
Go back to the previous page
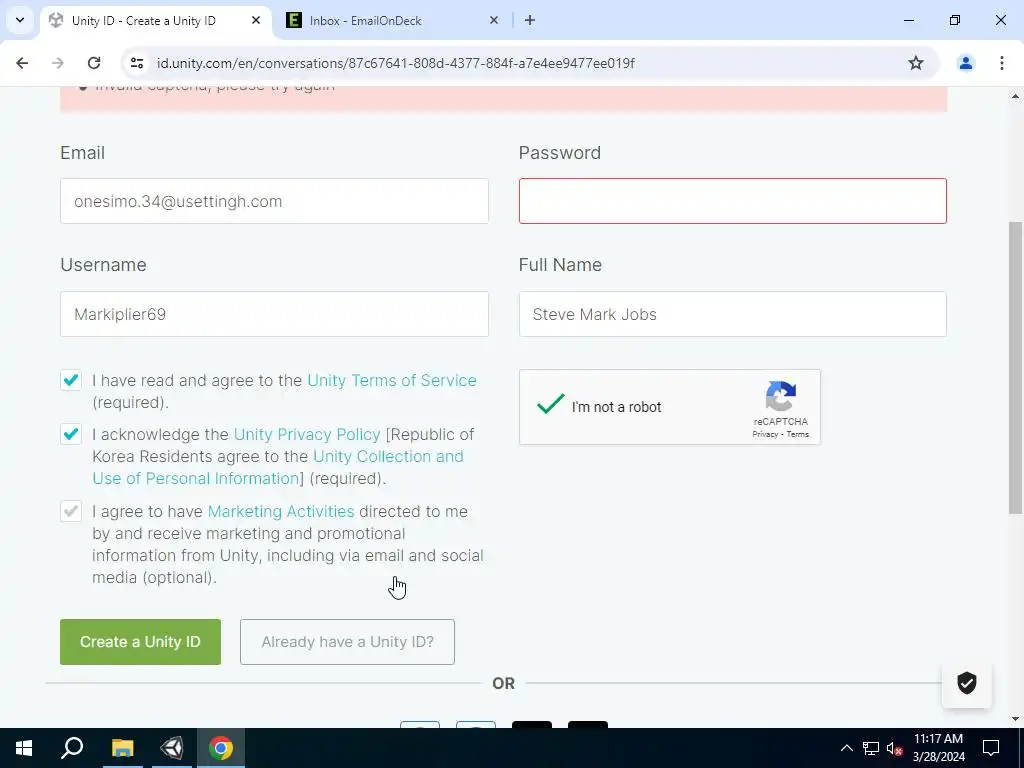coord(22,63)
